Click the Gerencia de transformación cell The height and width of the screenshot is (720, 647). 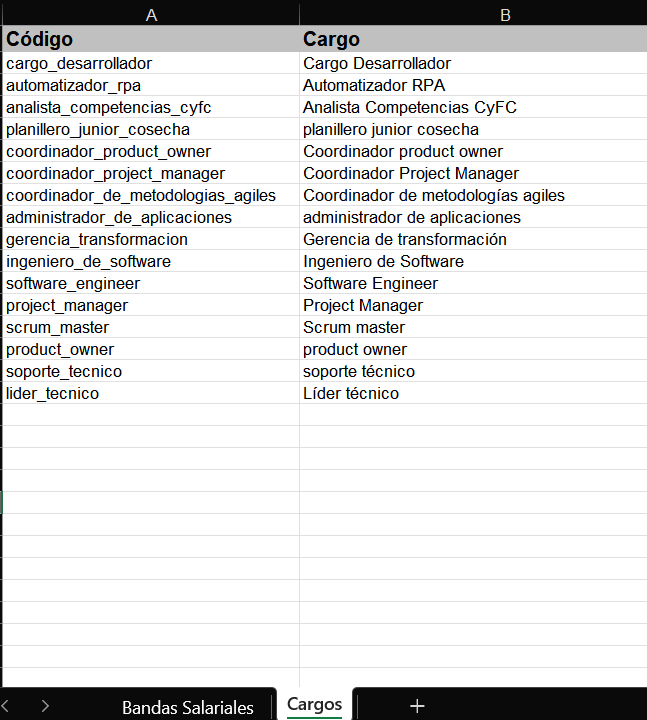click(x=474, y=239)
